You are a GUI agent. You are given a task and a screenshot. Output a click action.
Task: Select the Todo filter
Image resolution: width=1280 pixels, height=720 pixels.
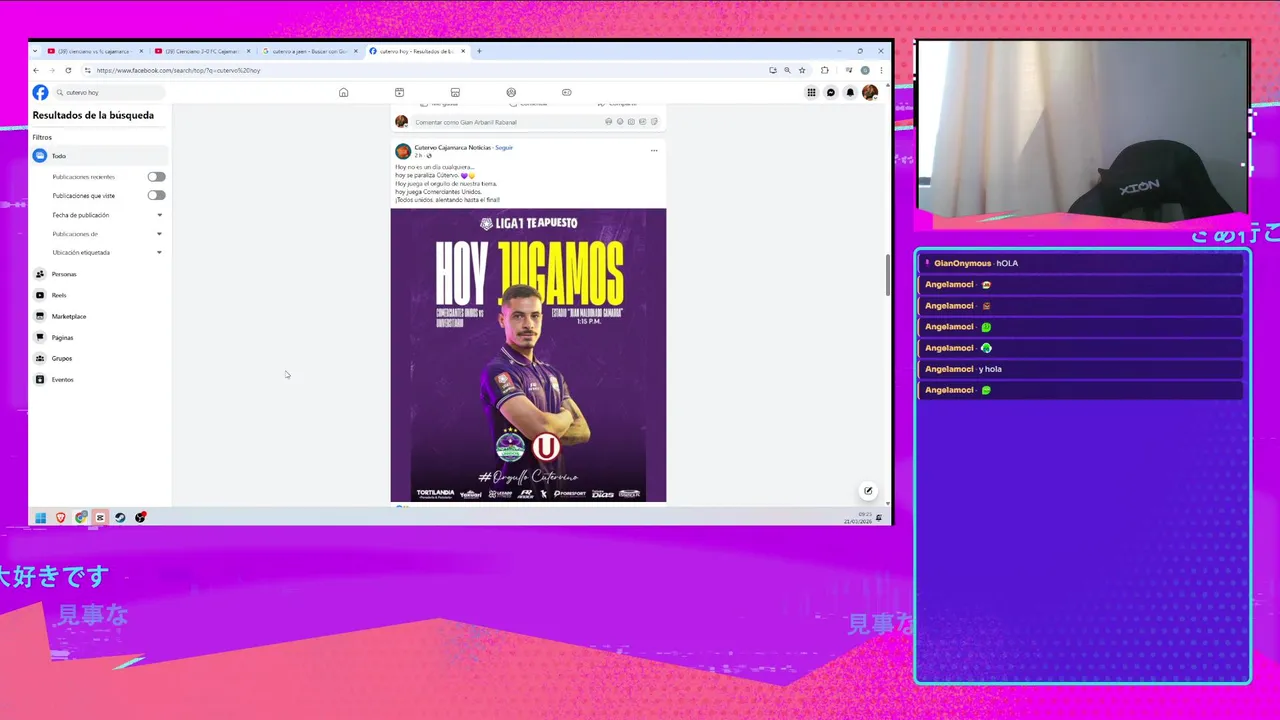pos(99,156)
